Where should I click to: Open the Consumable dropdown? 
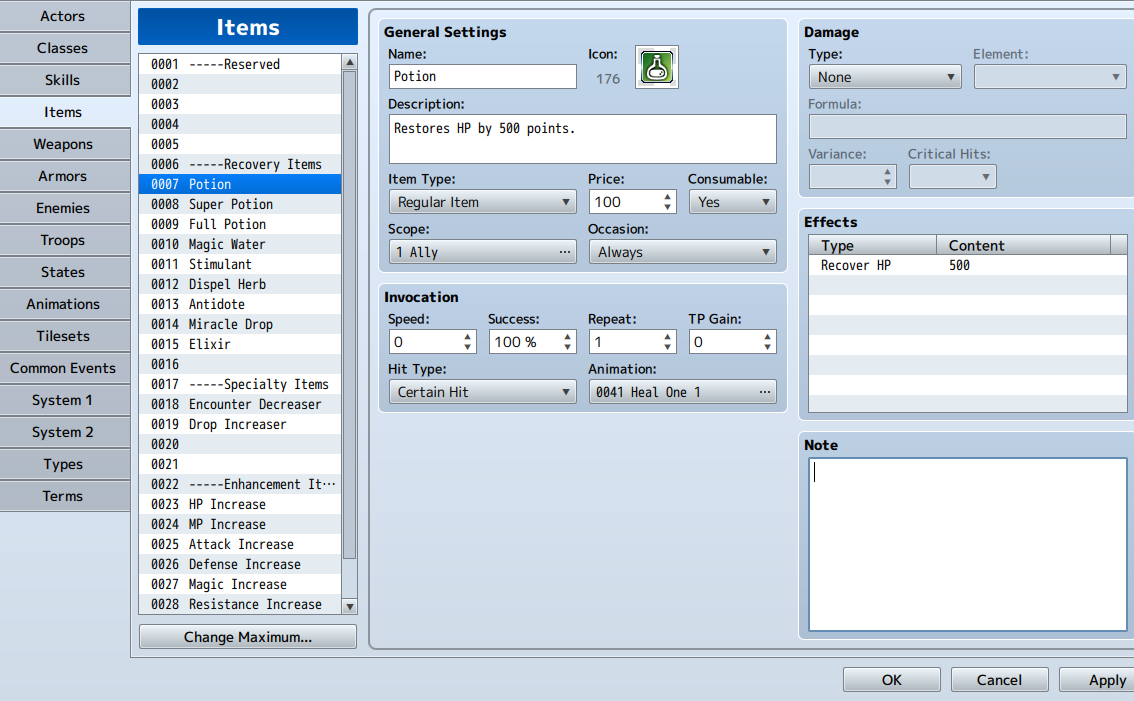click(x=732, y=201)
